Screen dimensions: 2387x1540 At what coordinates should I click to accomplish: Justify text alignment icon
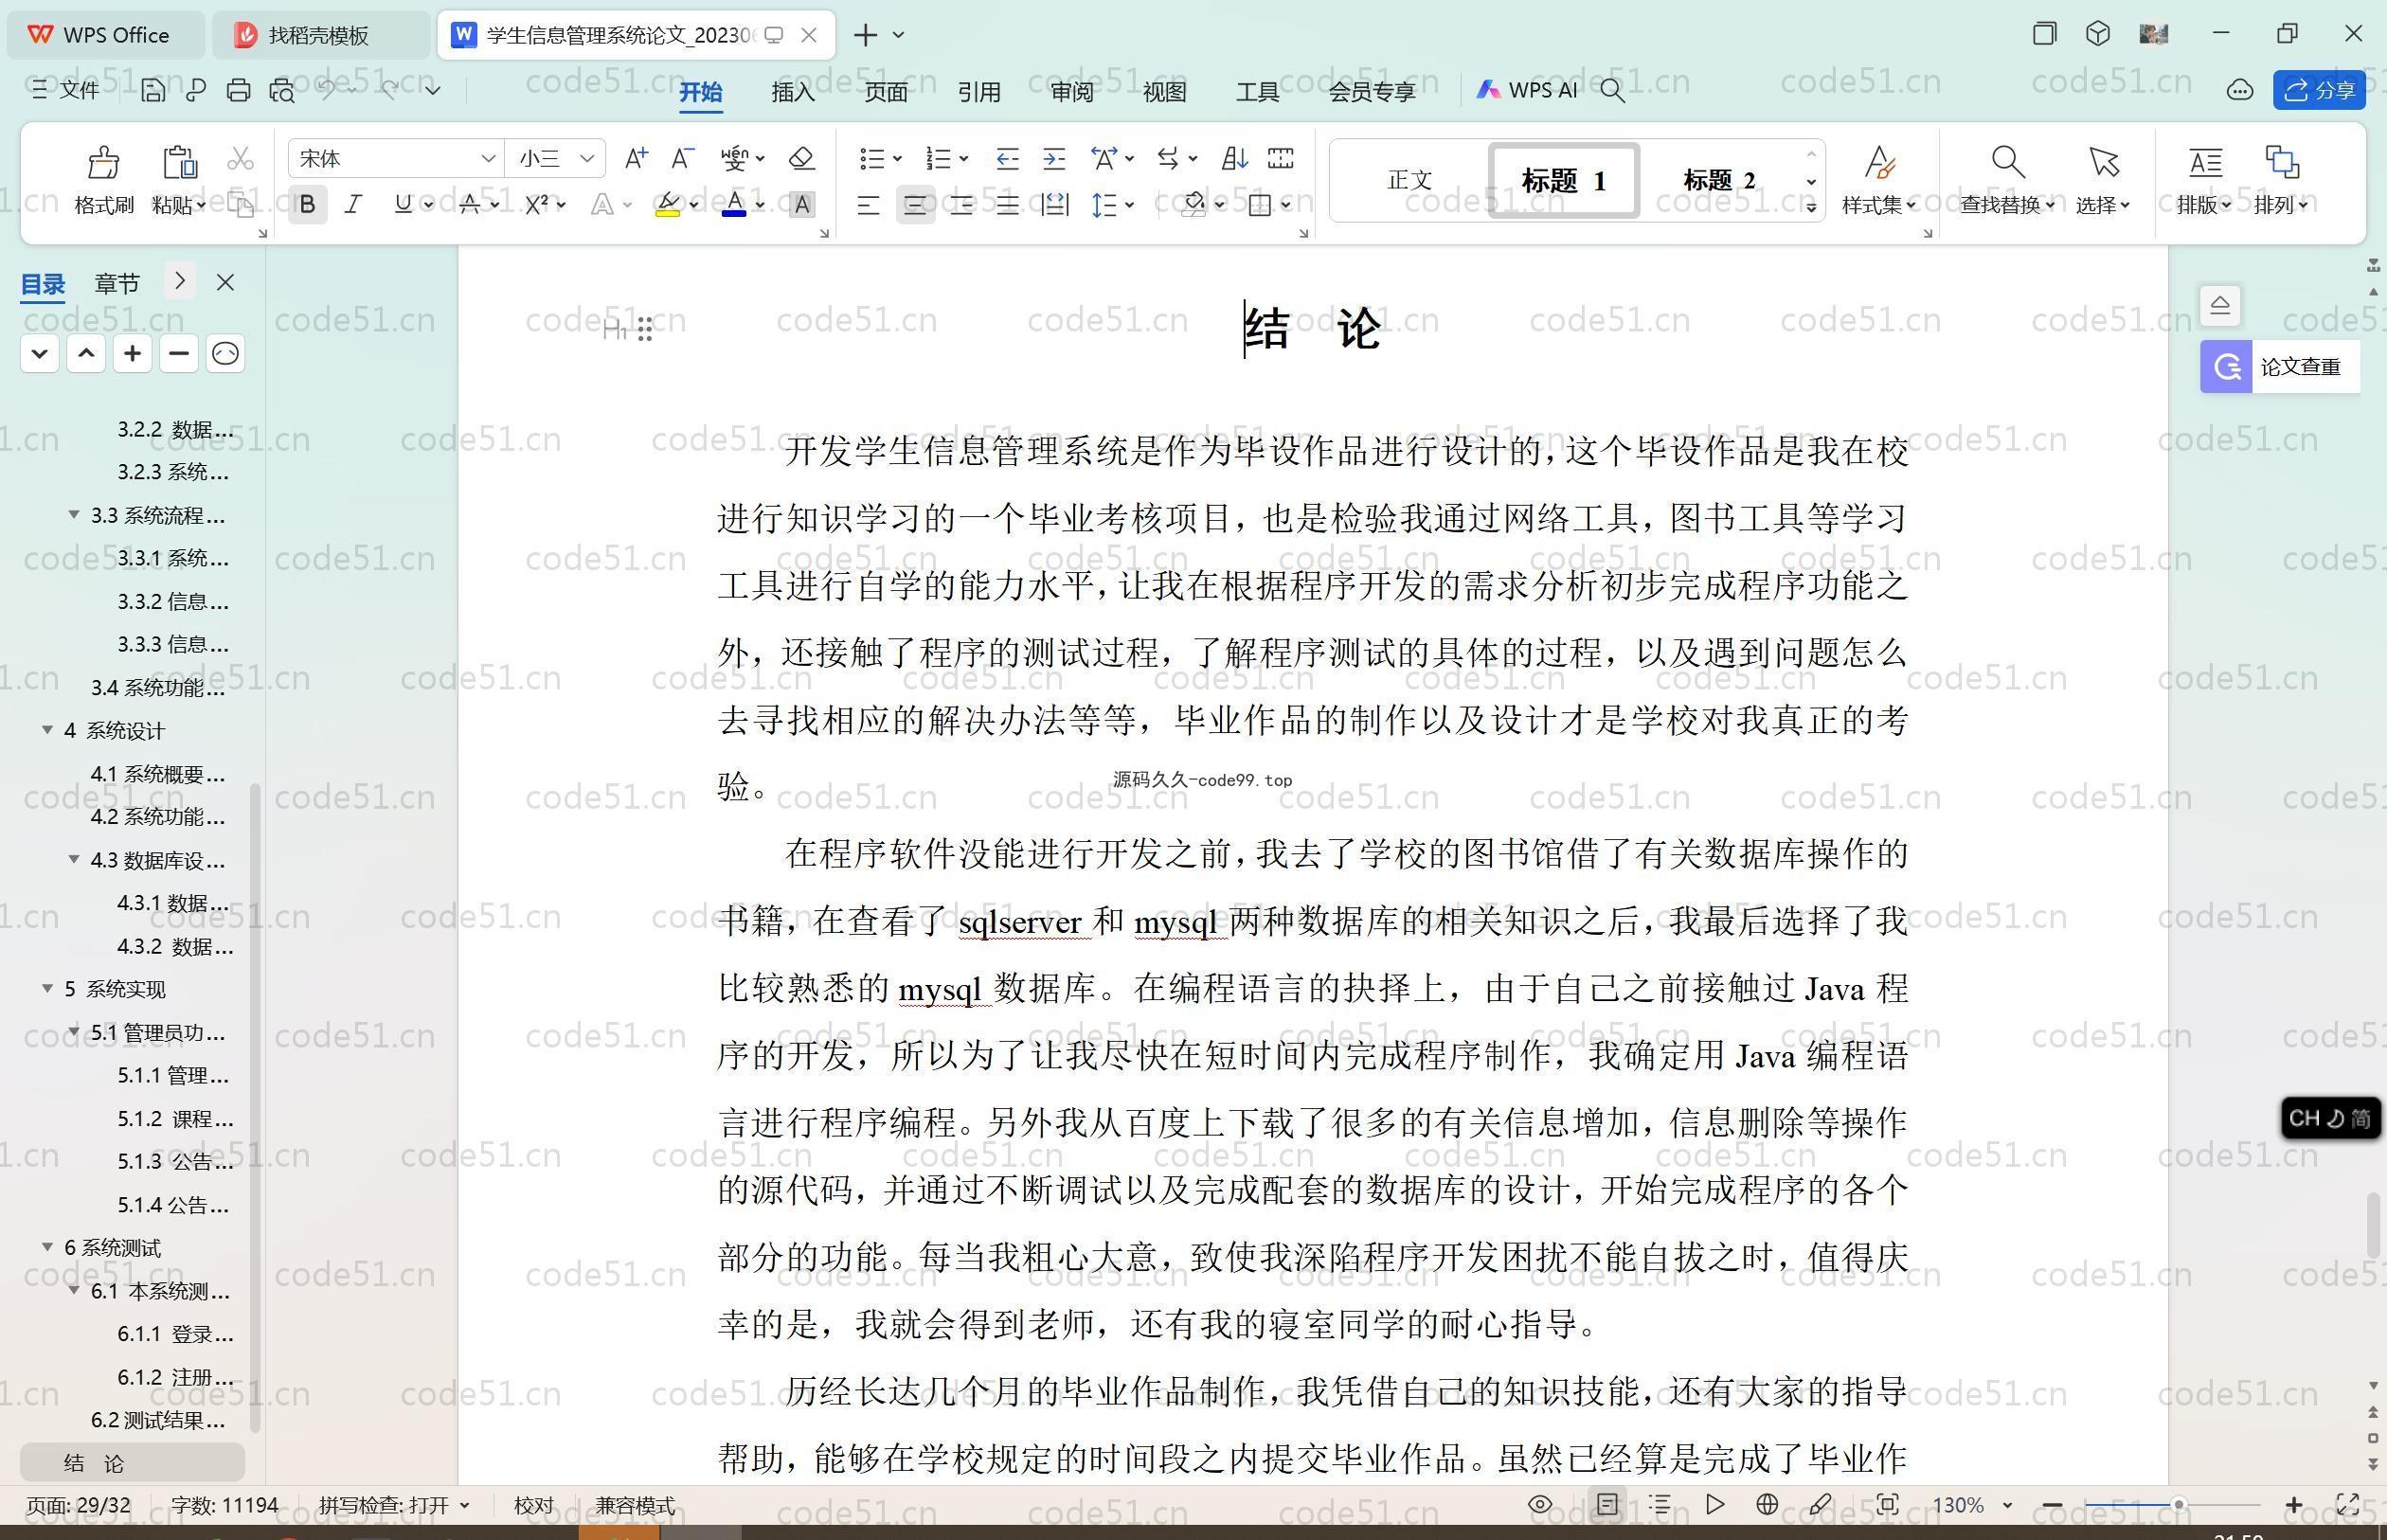[1007, 205]
